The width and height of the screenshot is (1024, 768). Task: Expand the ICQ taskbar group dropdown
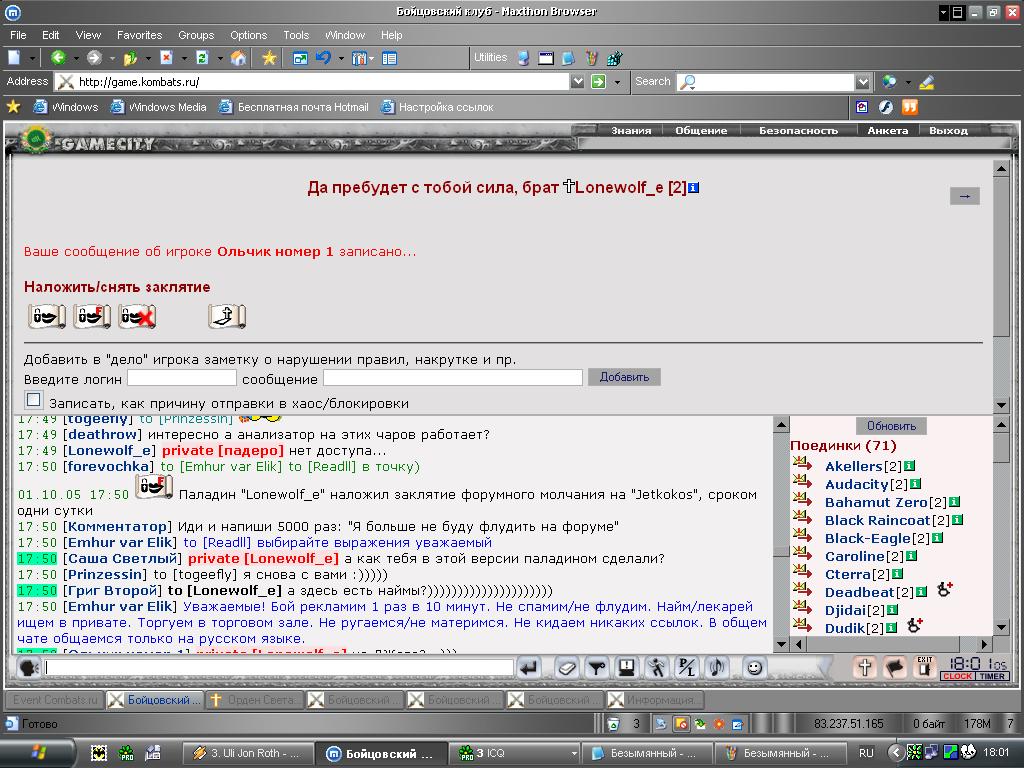tap(574, 754)
